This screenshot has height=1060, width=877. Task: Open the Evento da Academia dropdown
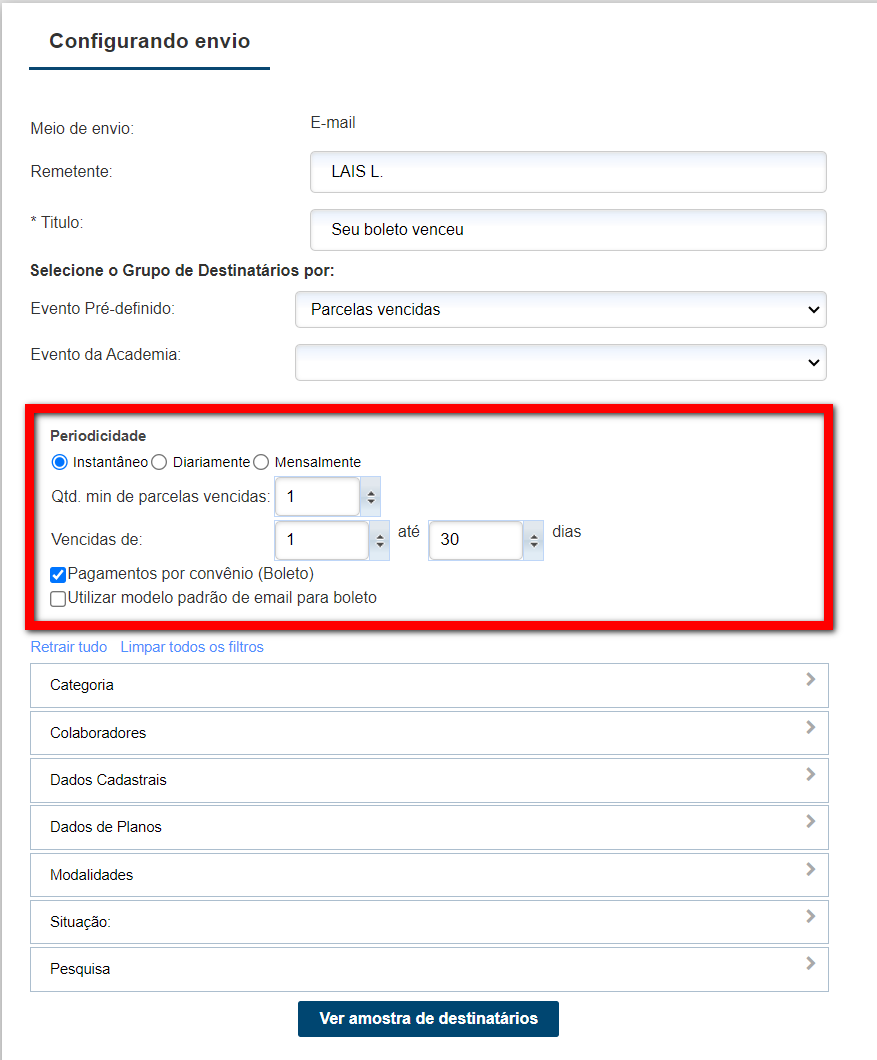(560, 363)
